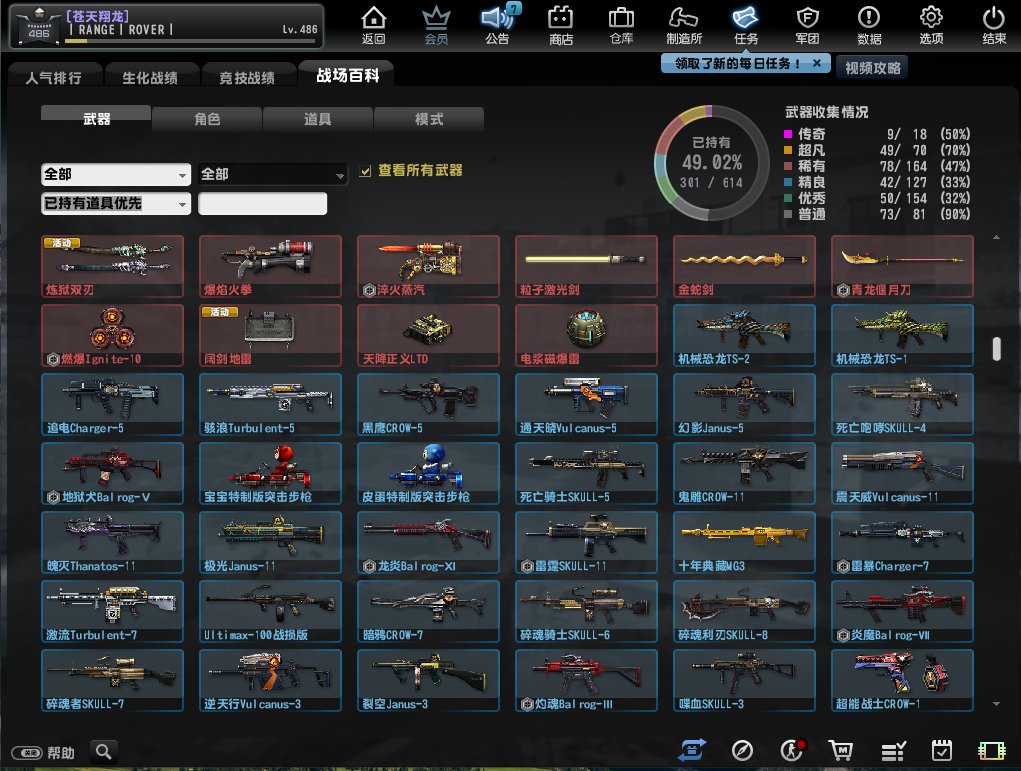Viewport: 1021px width, 771px height.
Task: Toggle the 查看所有武器 checkbox
Action: pyautogui.click(x=366, y=171)
